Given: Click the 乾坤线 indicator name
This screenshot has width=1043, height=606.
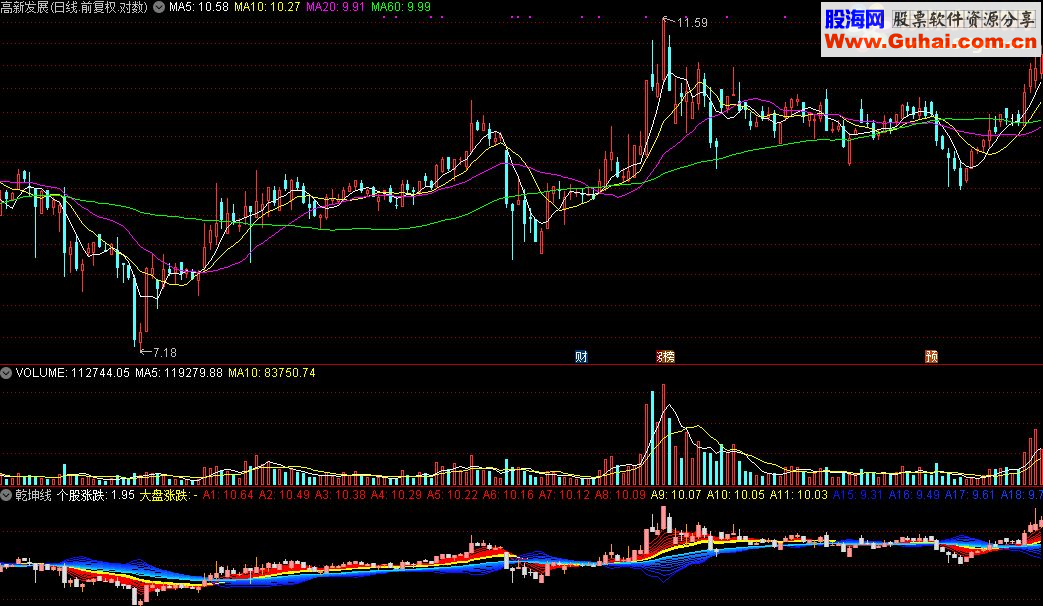Looking at the screenshot, I should click(x=33, y=496).
